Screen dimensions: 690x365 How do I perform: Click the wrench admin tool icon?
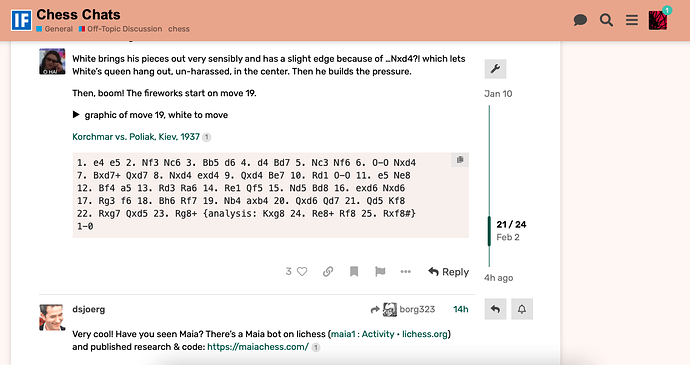pos(495,69)
